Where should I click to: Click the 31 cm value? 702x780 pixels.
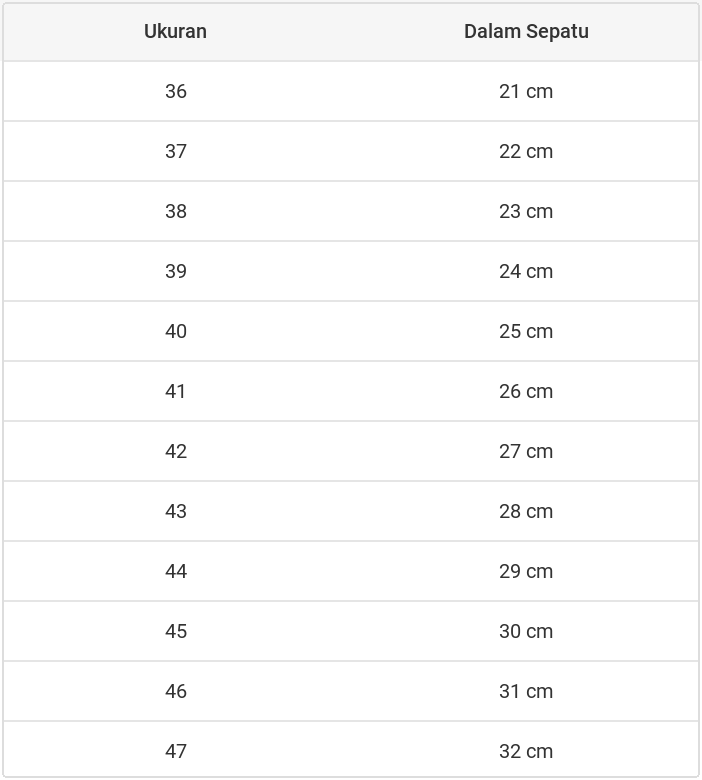tap(526, 691)
